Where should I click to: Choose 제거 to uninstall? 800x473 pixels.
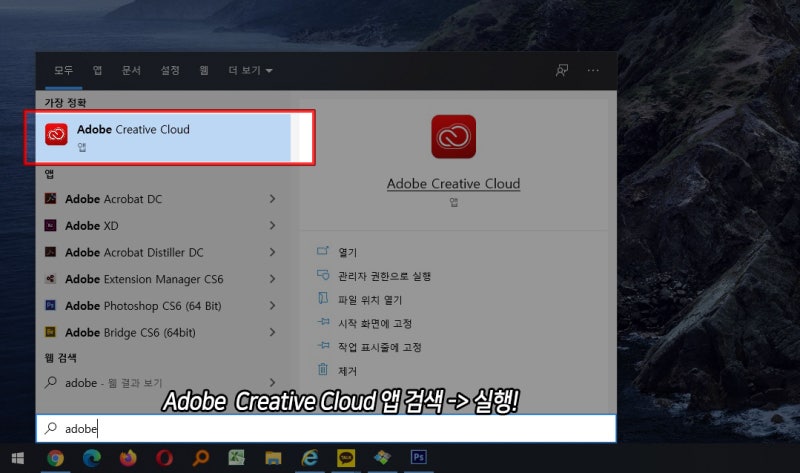pos(347,371)
